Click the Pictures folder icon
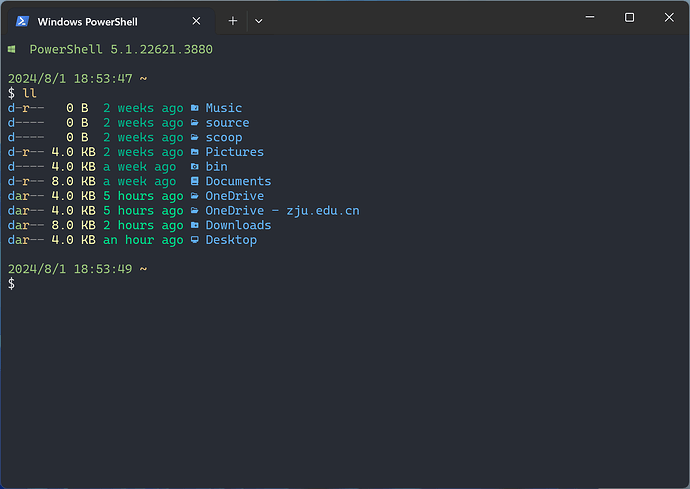Image resolution: width=690 pixels, height=489 pixels. [195, 152]
